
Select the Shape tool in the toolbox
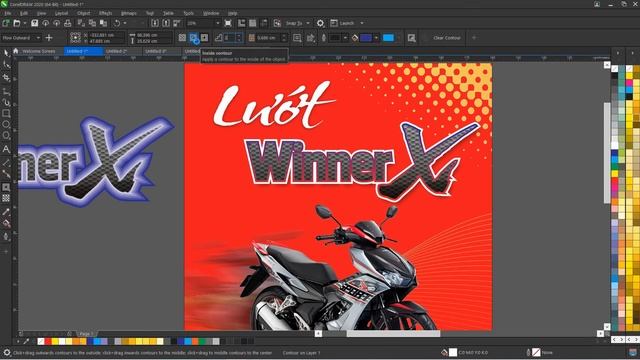(6, 65)
